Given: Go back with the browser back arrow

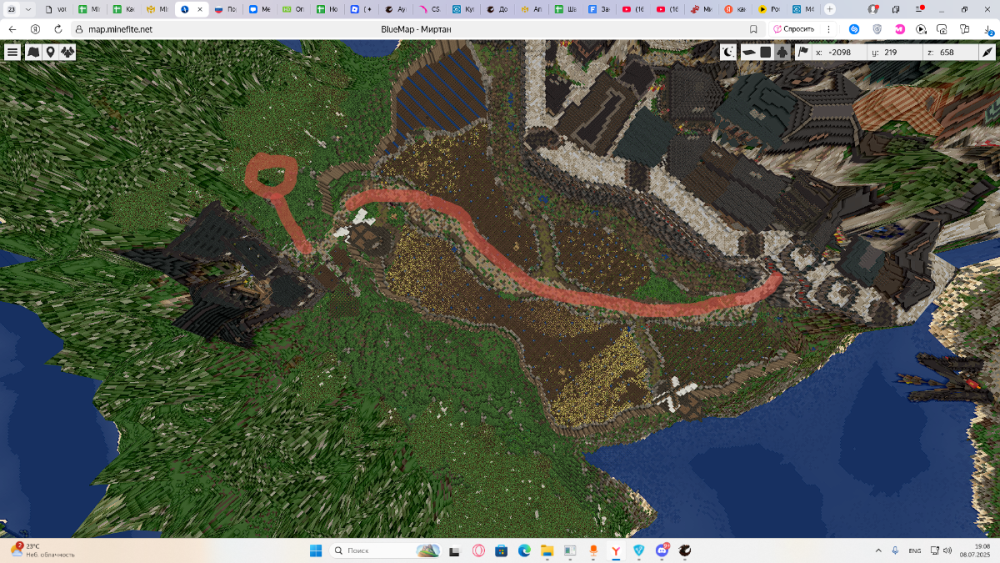Looking at the screenshot, I should 12,29.
